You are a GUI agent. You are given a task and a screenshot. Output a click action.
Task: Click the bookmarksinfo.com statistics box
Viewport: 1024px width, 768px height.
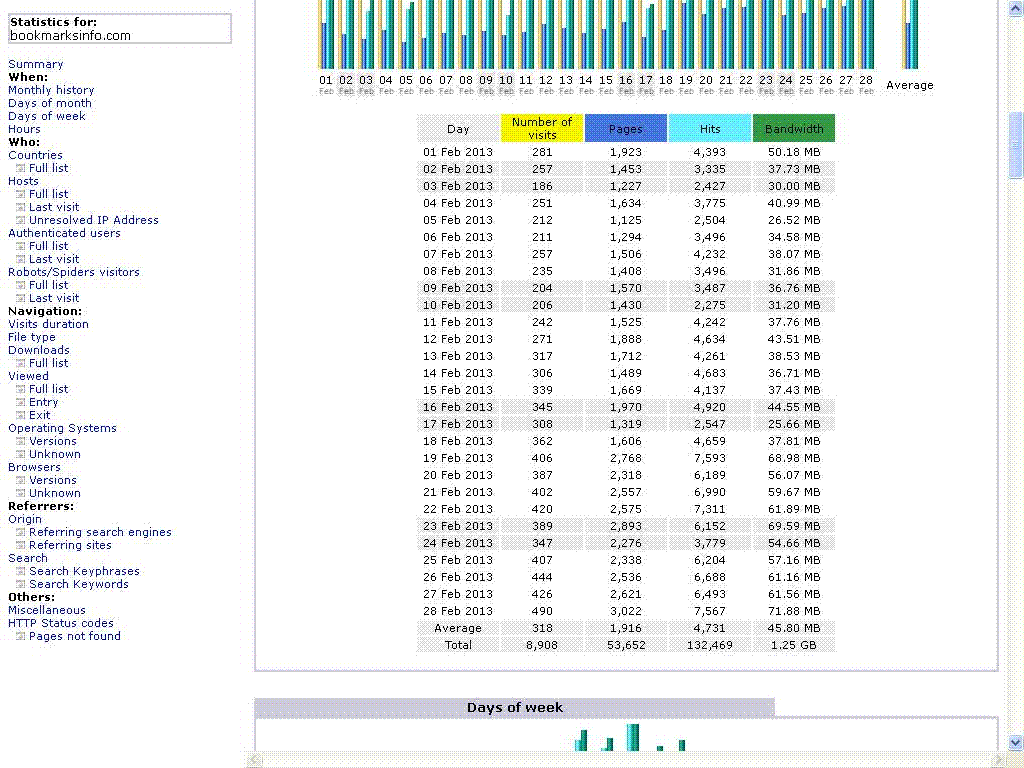pyautogui.click(x=120, y=29)
